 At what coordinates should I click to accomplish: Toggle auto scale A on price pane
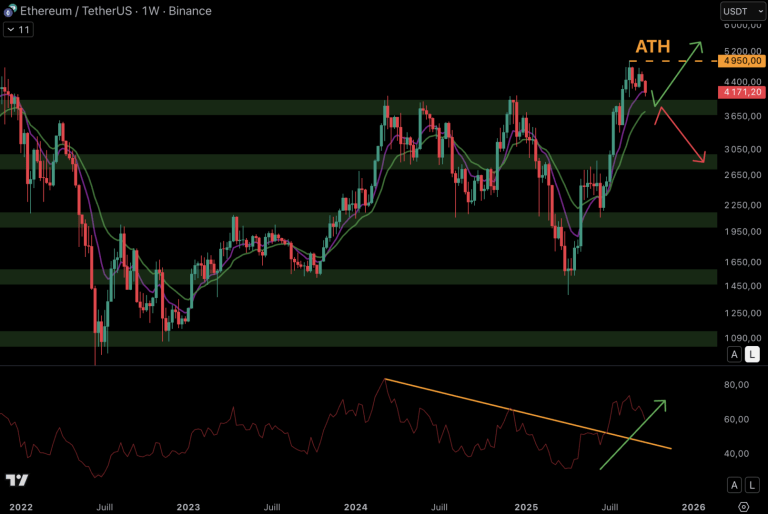click(x=734, y=354)
